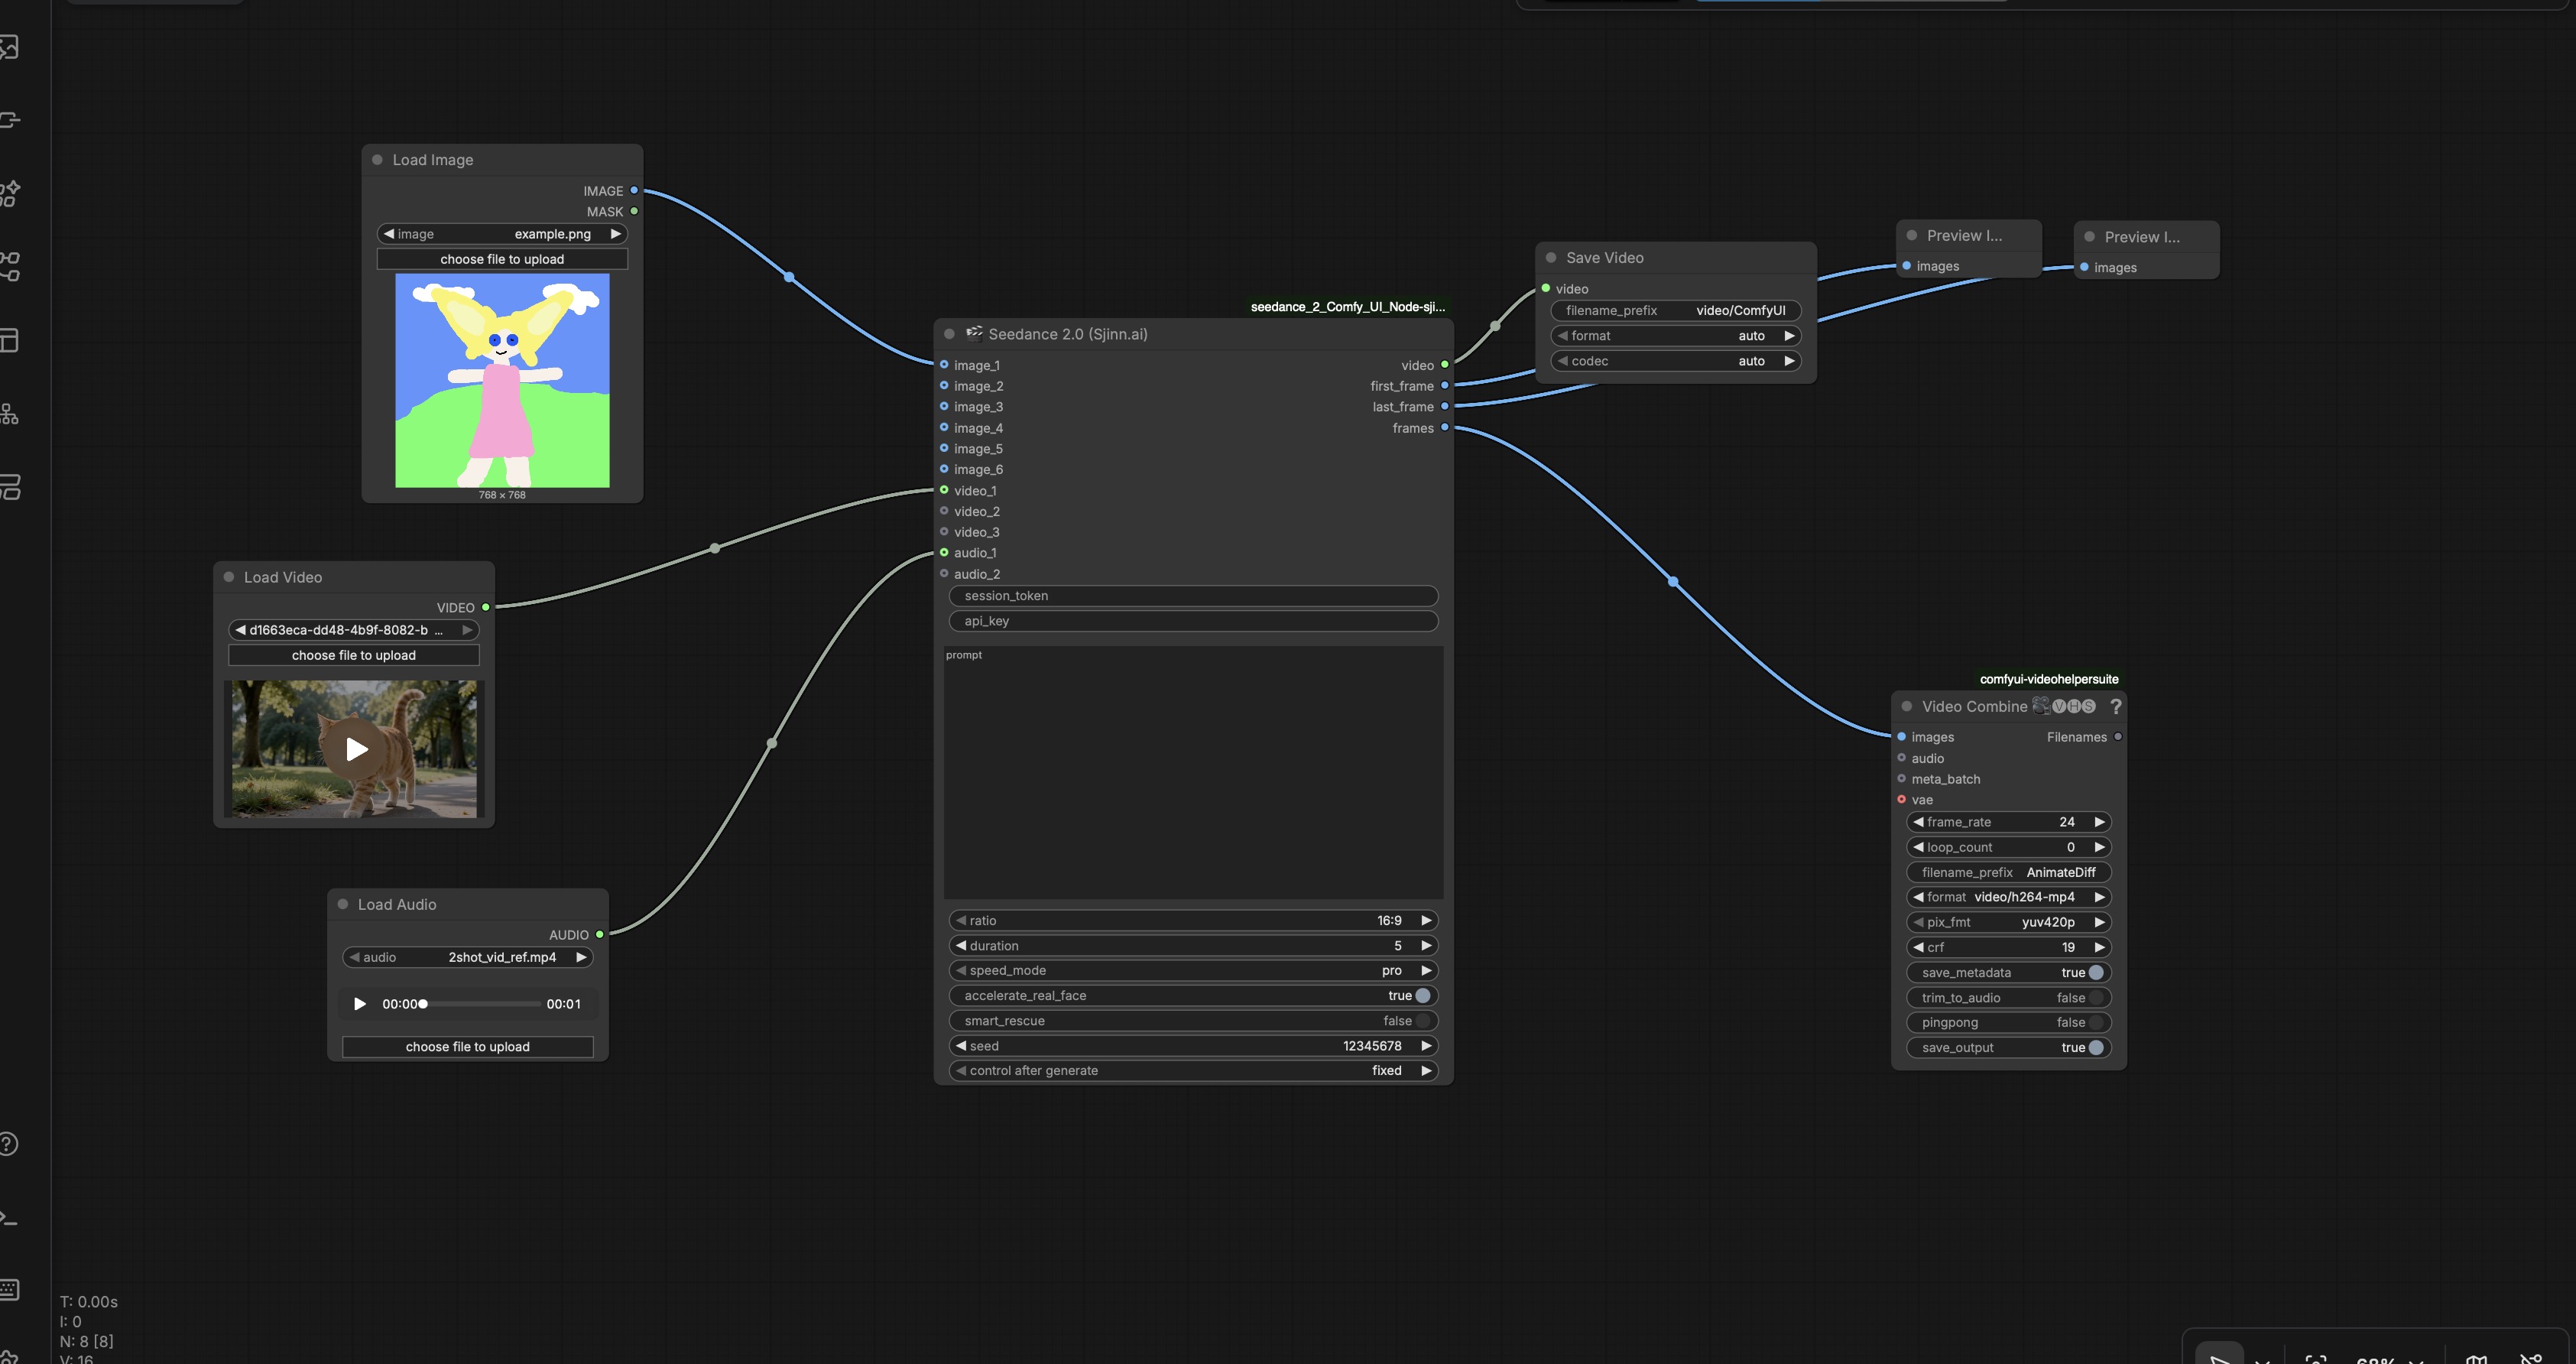Open the settings gear icon

8,1357
